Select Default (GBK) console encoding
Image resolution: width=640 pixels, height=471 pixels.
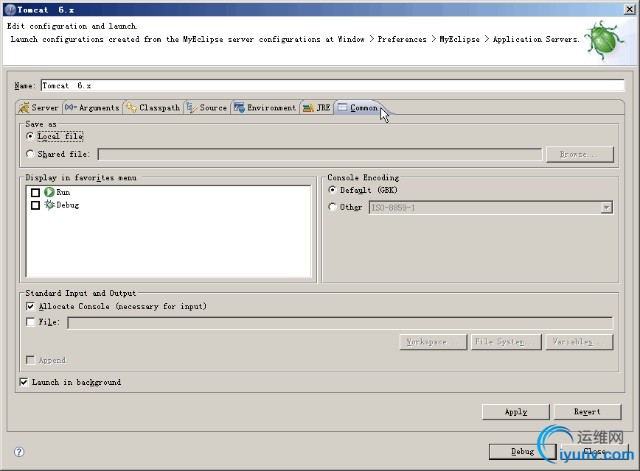[332, 190]
